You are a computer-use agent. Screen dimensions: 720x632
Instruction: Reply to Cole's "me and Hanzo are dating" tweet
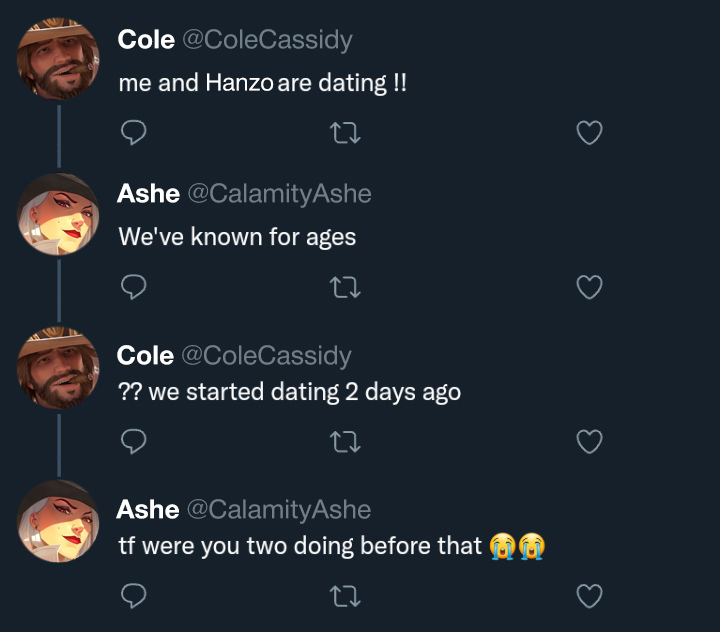(134, 132)
